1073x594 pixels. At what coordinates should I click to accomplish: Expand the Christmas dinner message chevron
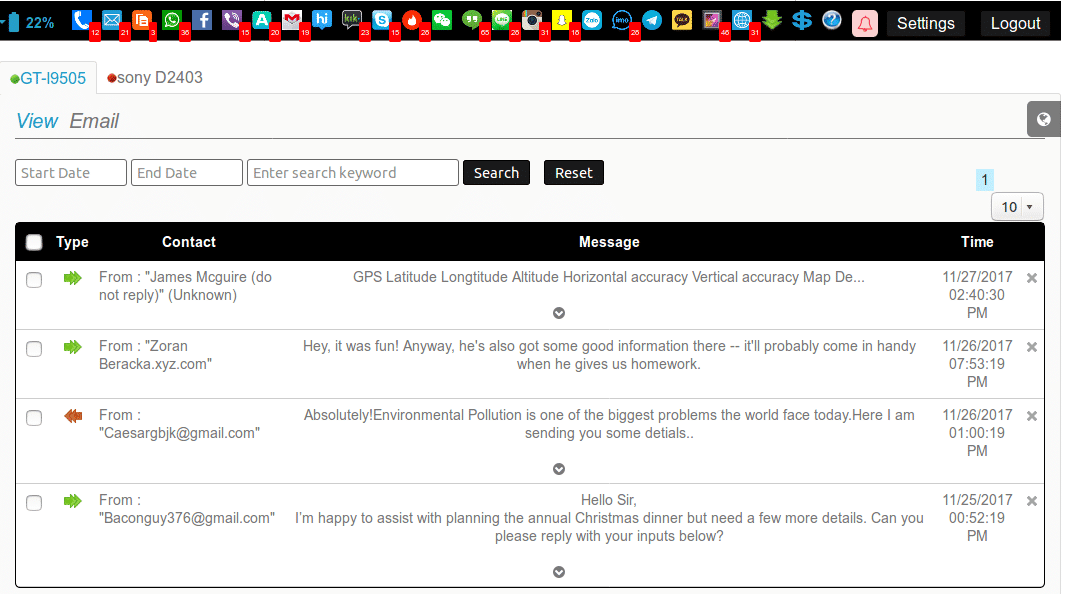[x=559, y=572]
